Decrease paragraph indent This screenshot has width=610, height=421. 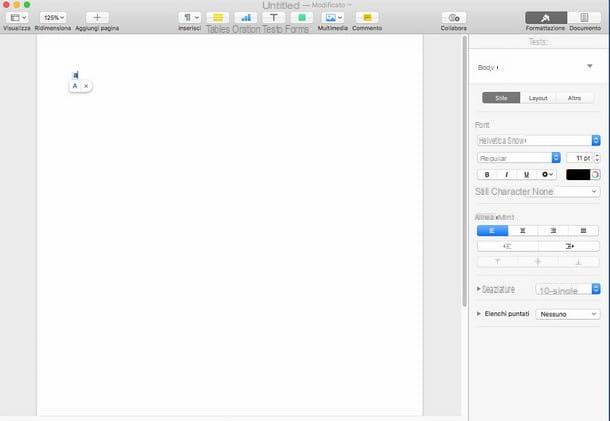click(x=507, y=246)
